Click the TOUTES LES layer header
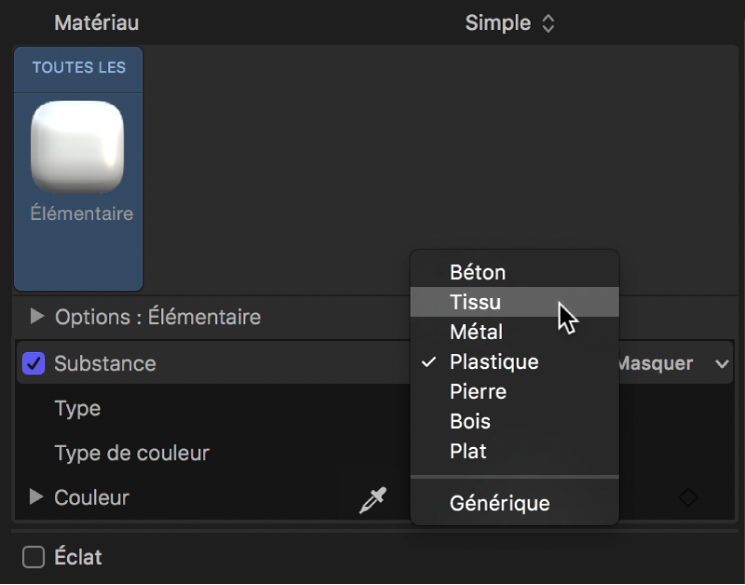The image size is (745, 585). click(78, 68)
